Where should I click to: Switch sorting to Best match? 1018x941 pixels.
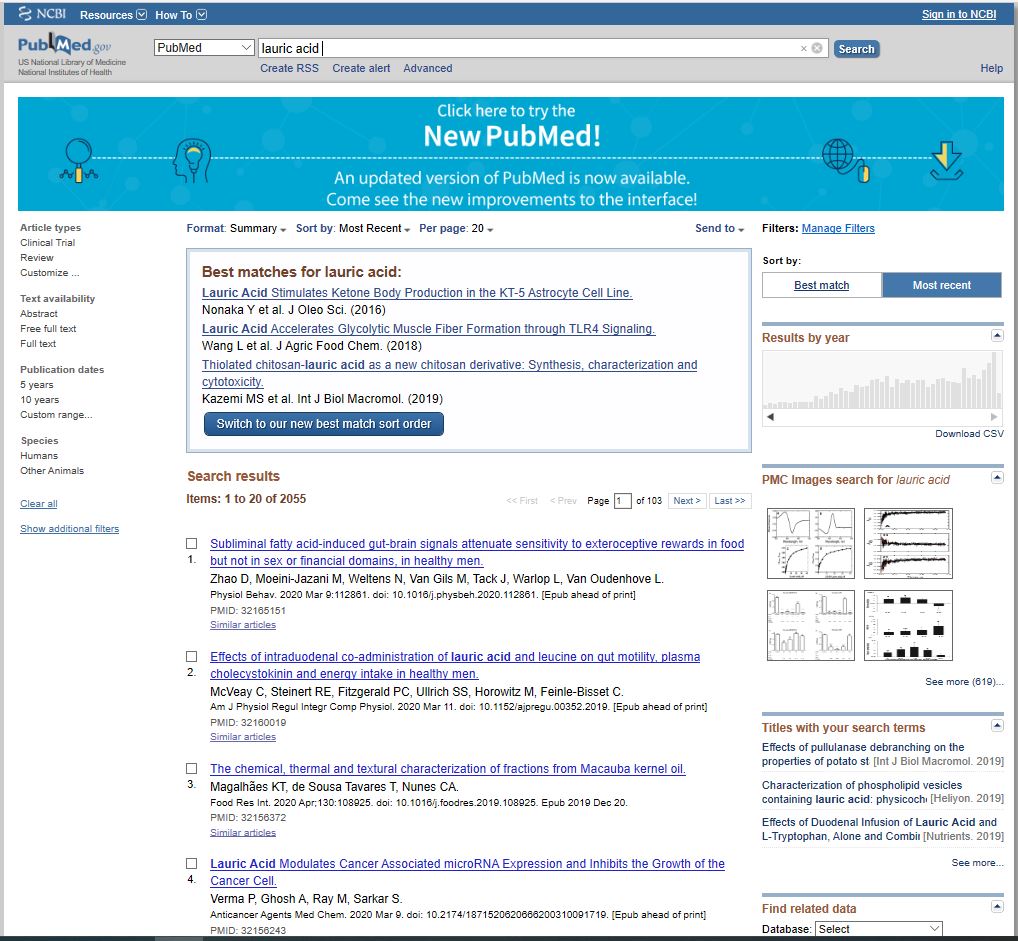821,285
